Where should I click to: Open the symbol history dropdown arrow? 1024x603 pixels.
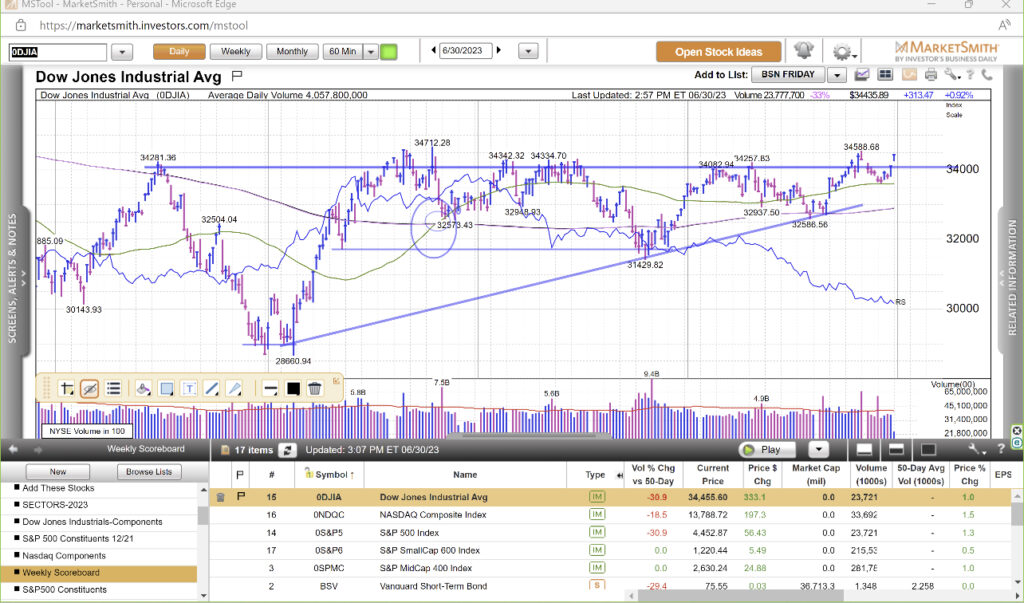coord(123,51)
